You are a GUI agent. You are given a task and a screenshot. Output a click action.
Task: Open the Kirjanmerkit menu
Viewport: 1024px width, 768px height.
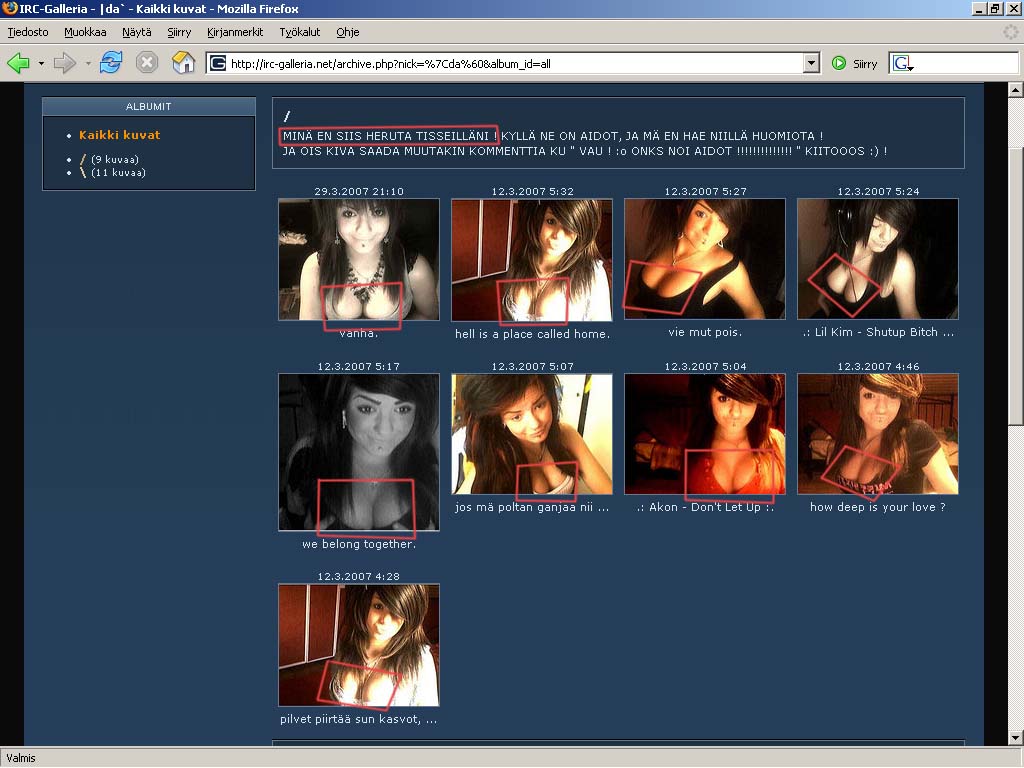click(235, 32)
